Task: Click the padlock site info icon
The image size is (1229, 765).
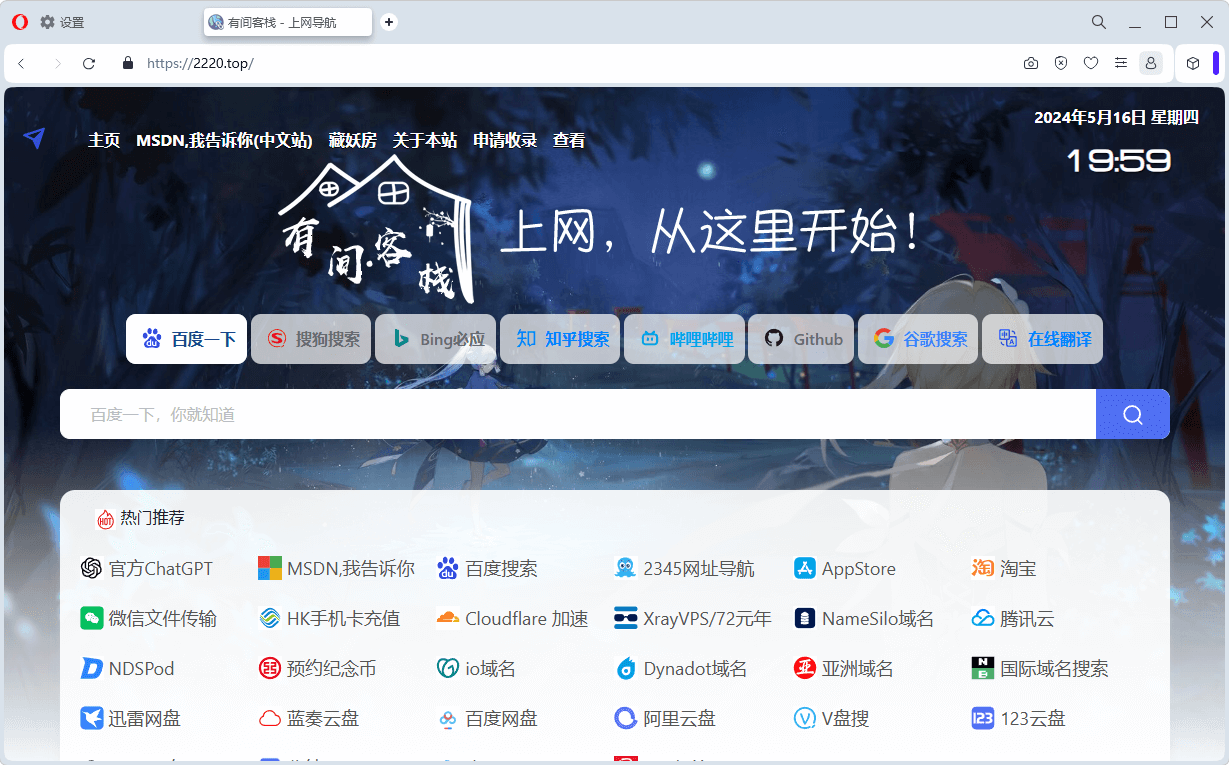Action: coord(127,63)
